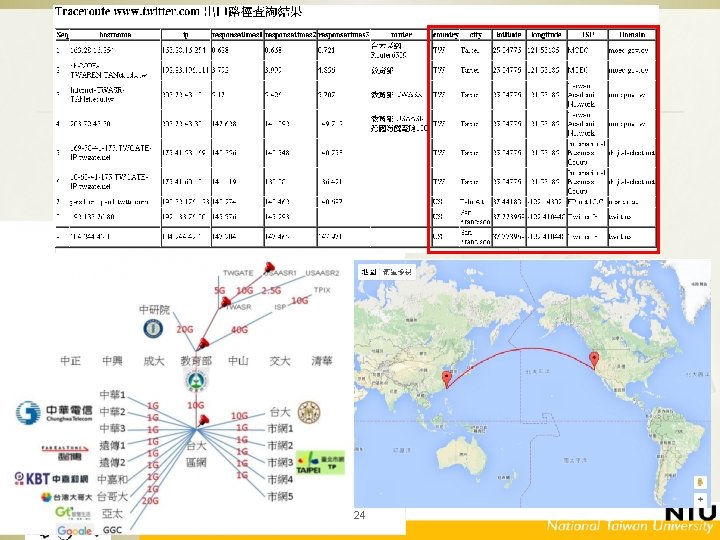This screenshot has width=720, height=540.
Task: Click the red marker above 教育部
Action: tap(202, 343)
